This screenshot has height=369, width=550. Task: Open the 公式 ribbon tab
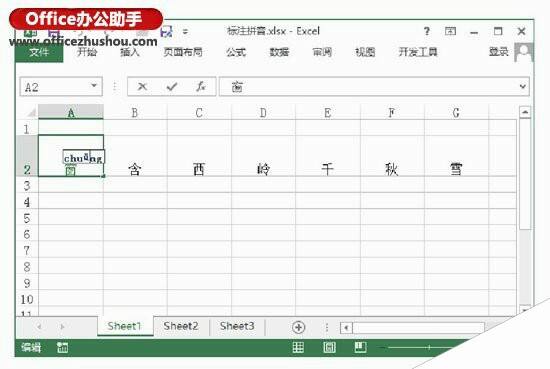coord(236,52)
